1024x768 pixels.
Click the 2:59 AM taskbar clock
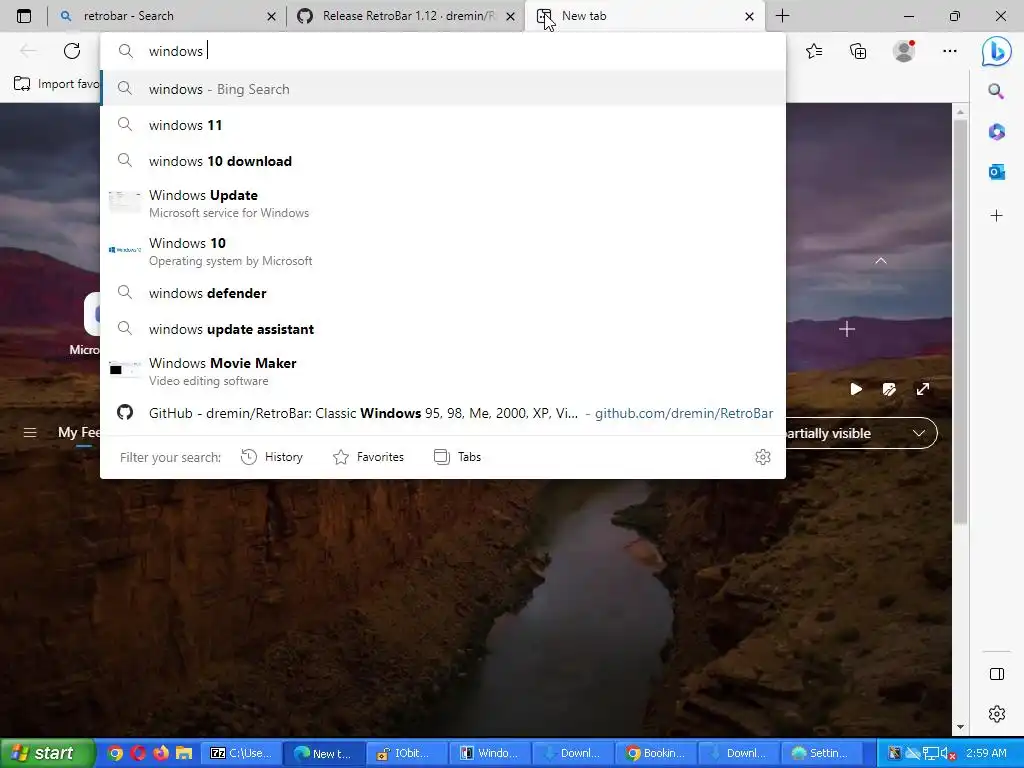(986, 753)
